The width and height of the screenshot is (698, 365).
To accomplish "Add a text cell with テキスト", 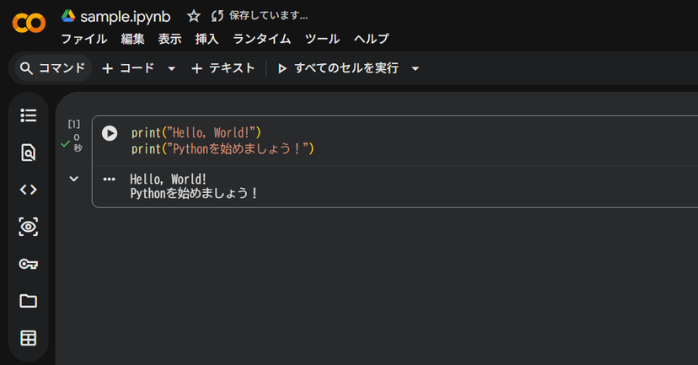I will tap(223, 68).
